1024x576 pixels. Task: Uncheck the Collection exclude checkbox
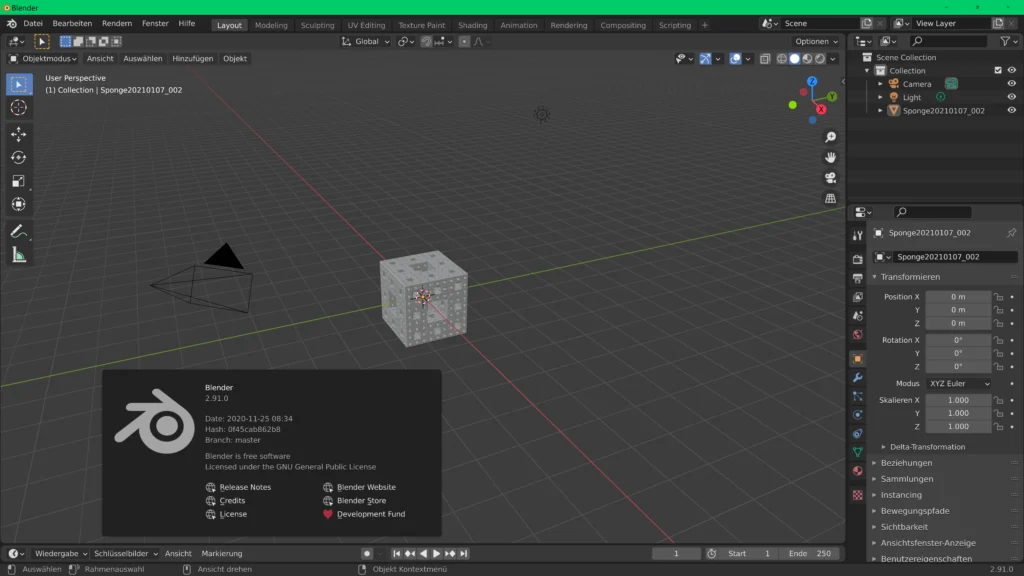pos(997,70)
